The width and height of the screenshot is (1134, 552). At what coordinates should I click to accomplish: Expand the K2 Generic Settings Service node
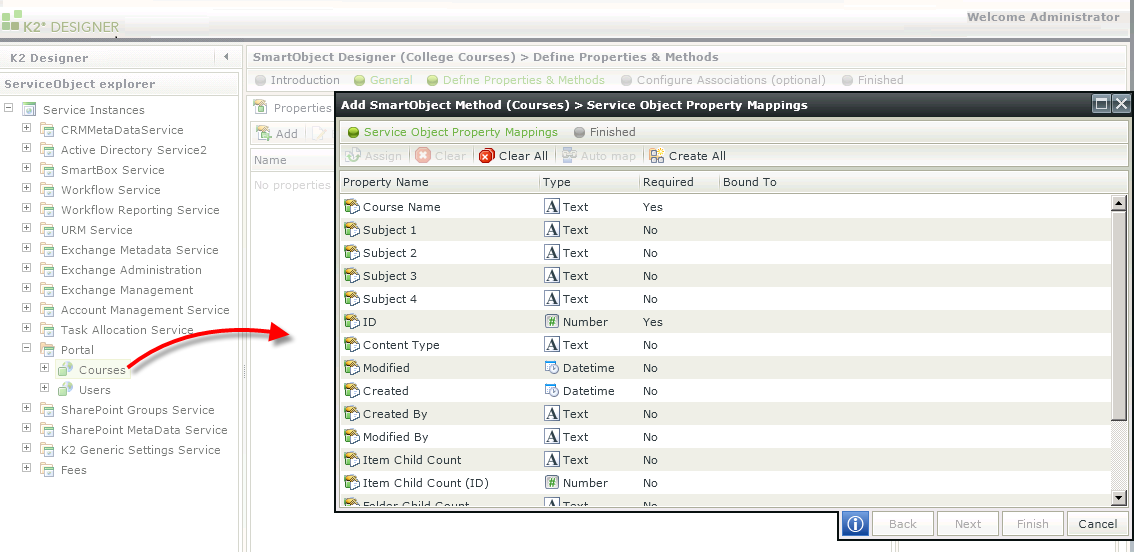tap(27, 448)
